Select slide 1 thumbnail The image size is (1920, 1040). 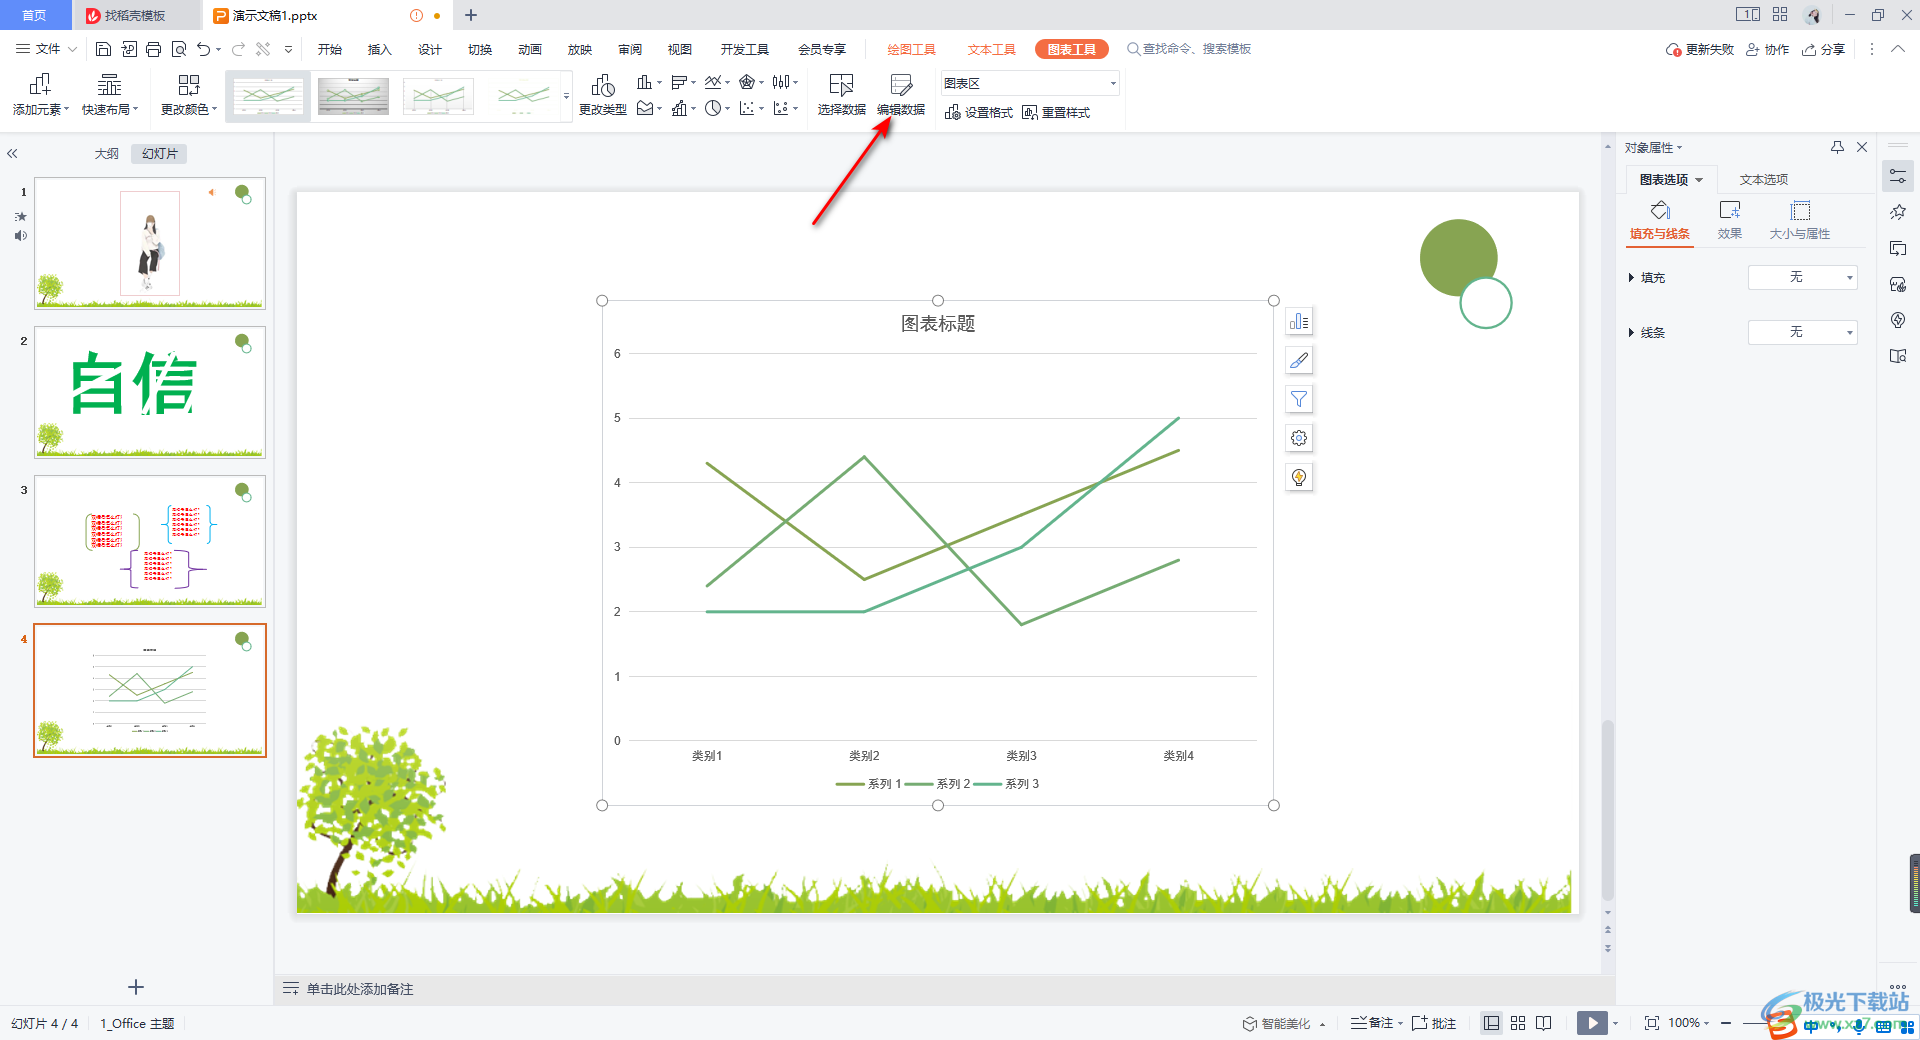click(x=150, y=243)
